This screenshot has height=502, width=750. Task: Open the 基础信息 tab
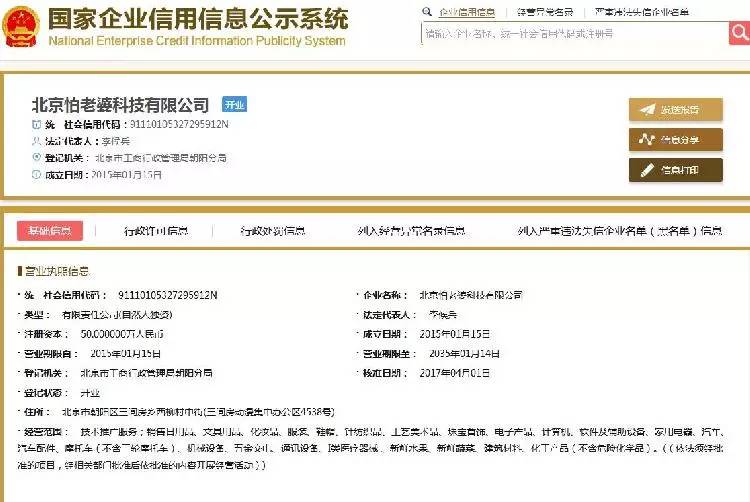point(50,231)
